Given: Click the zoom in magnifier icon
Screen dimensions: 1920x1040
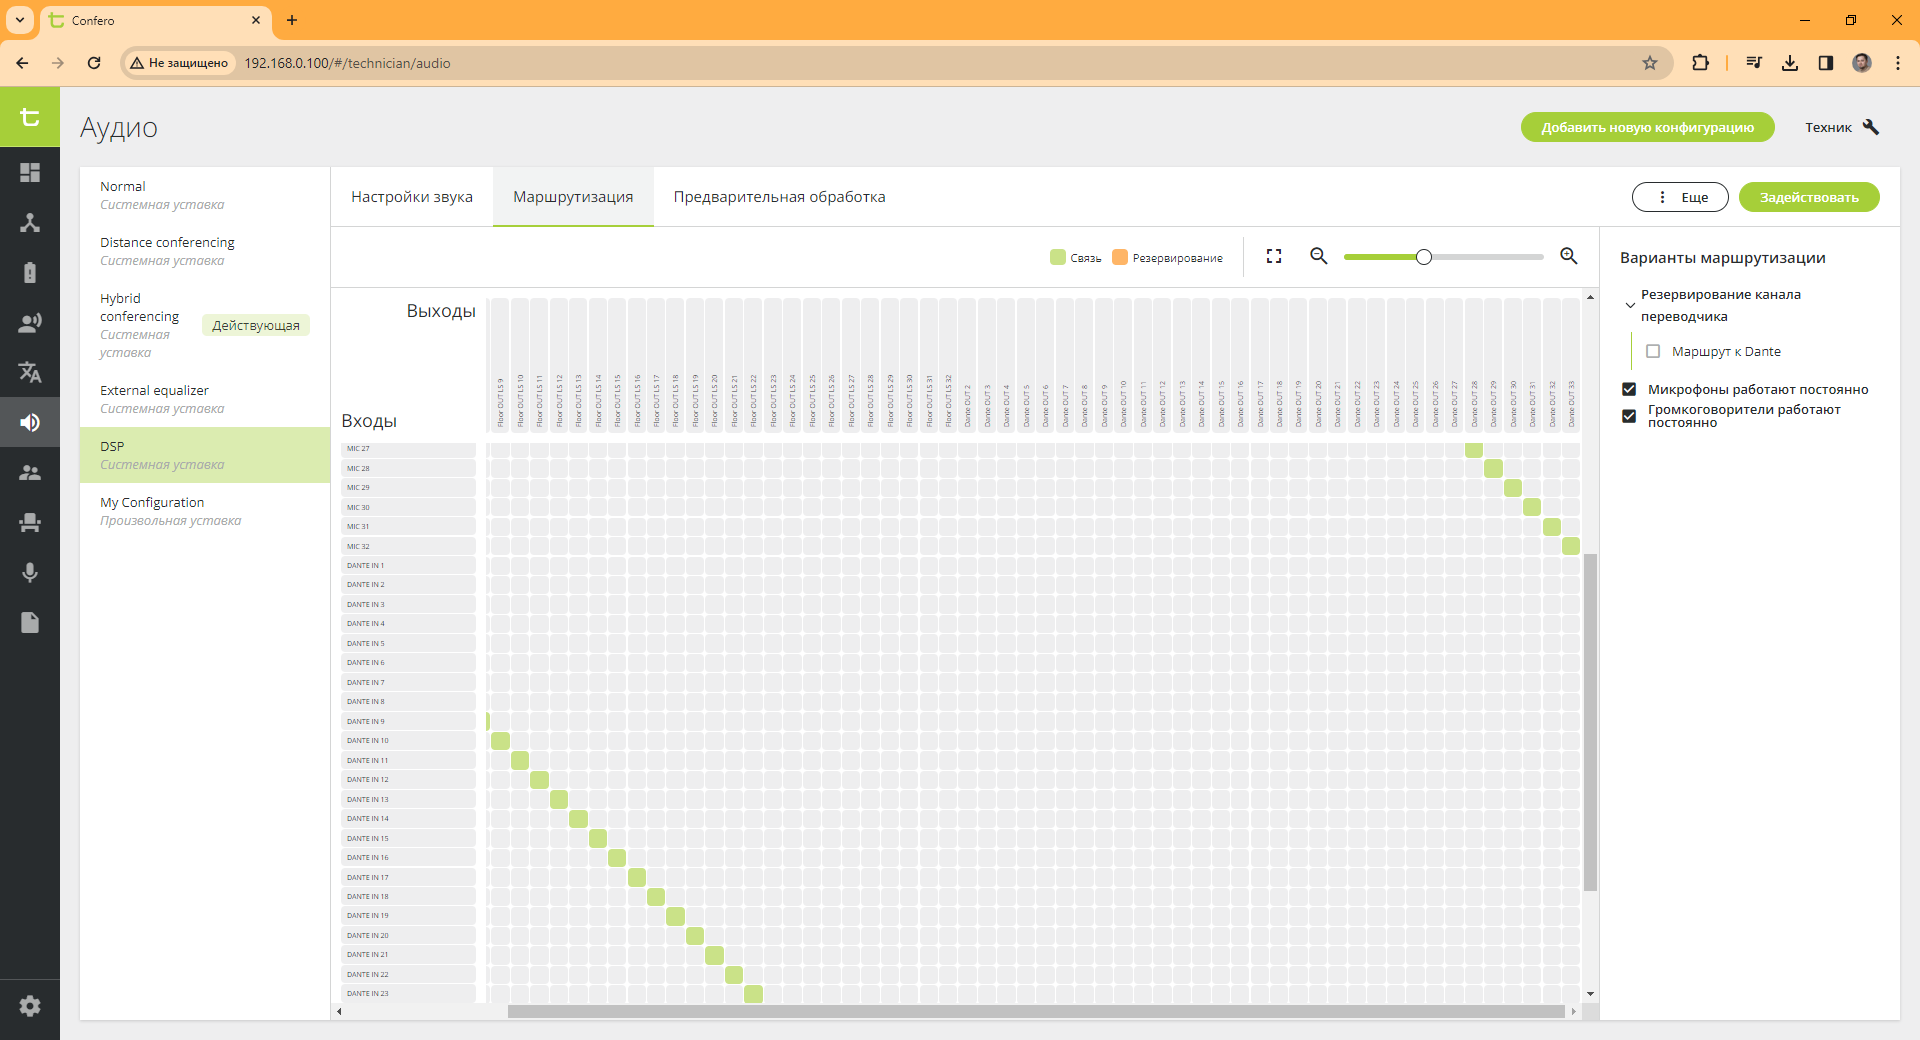Looking at the screenshot, I should [x=1569, y=257].
